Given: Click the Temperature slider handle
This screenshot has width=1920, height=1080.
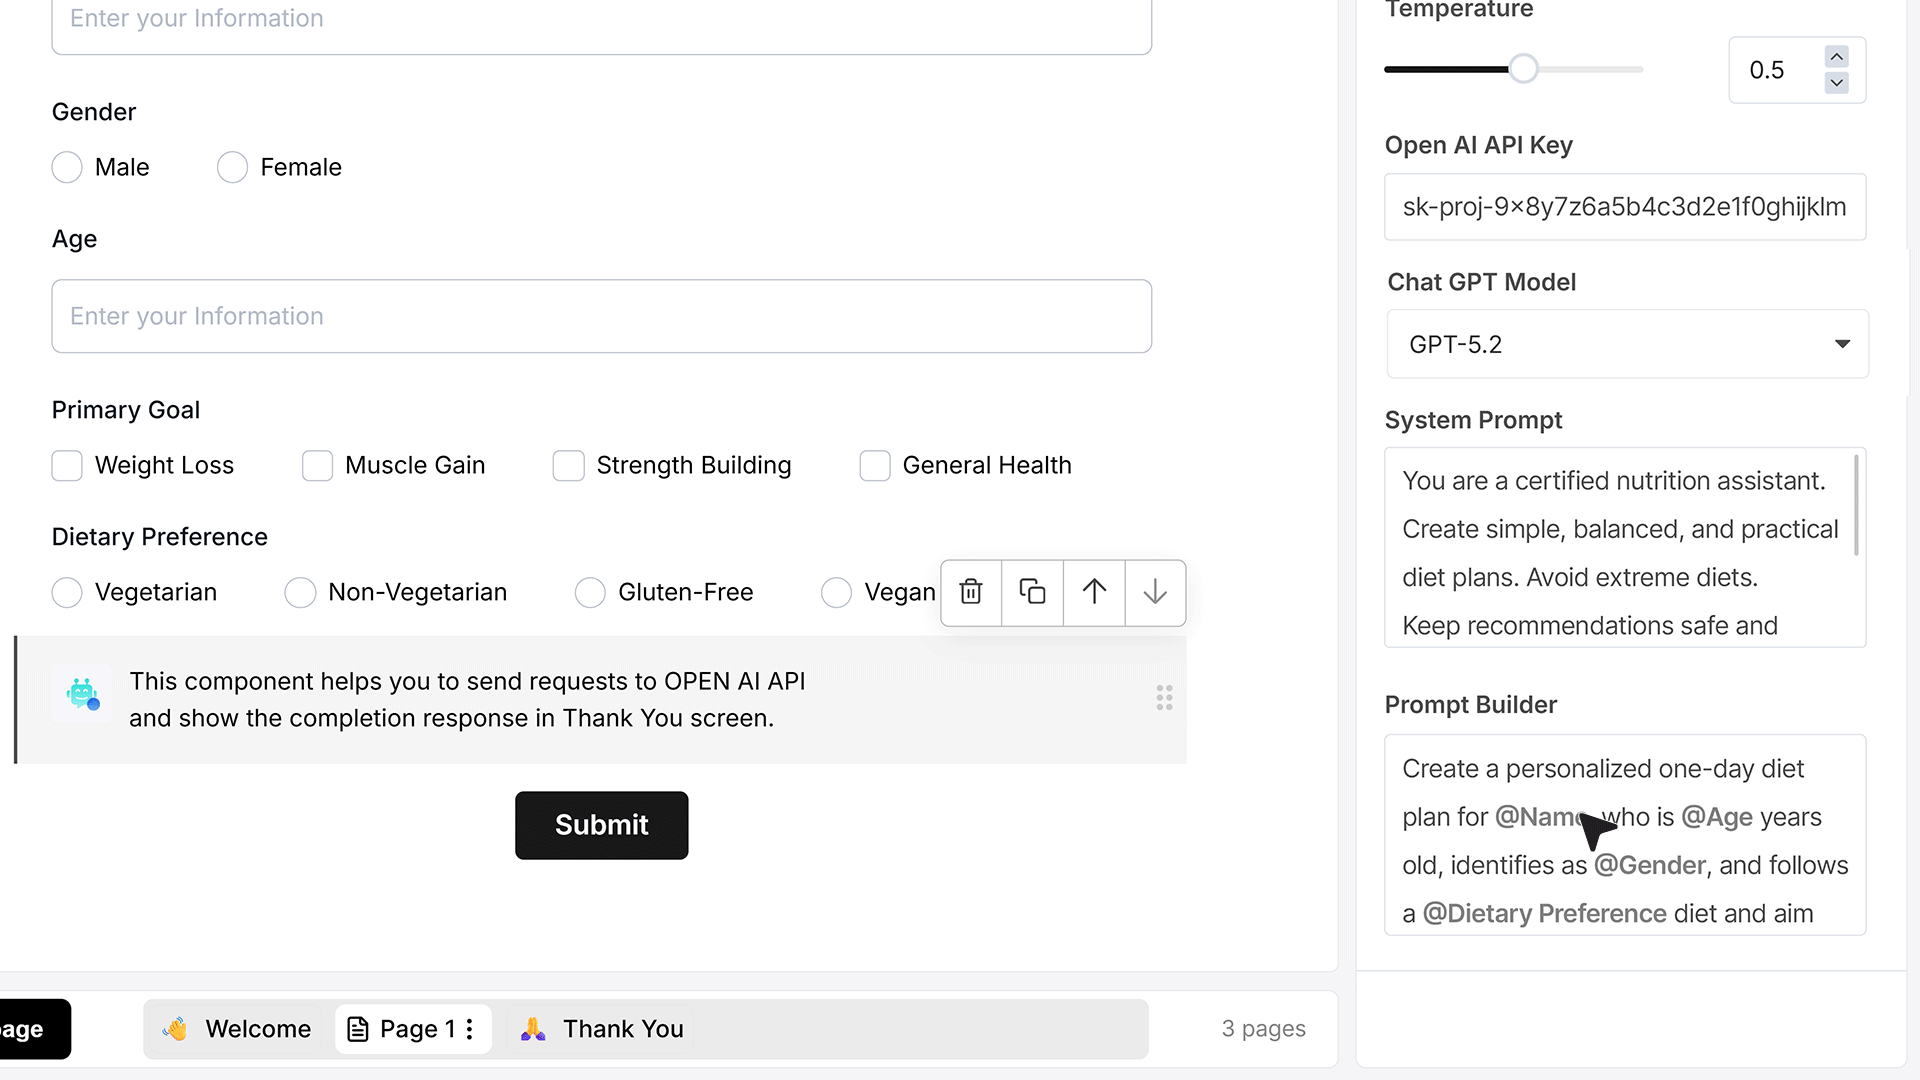Looking at the screenshot, I should 1523,69.
